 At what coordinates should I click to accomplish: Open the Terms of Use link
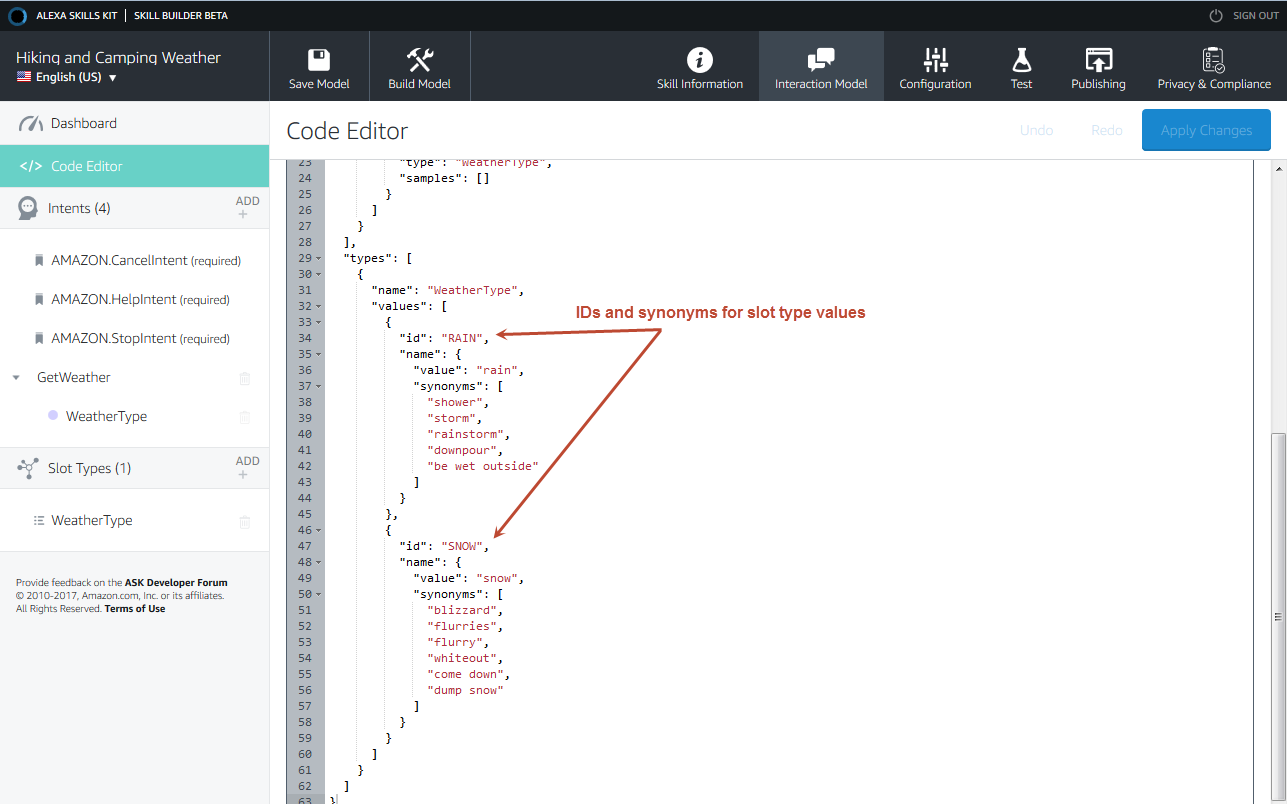click(135, 609)
